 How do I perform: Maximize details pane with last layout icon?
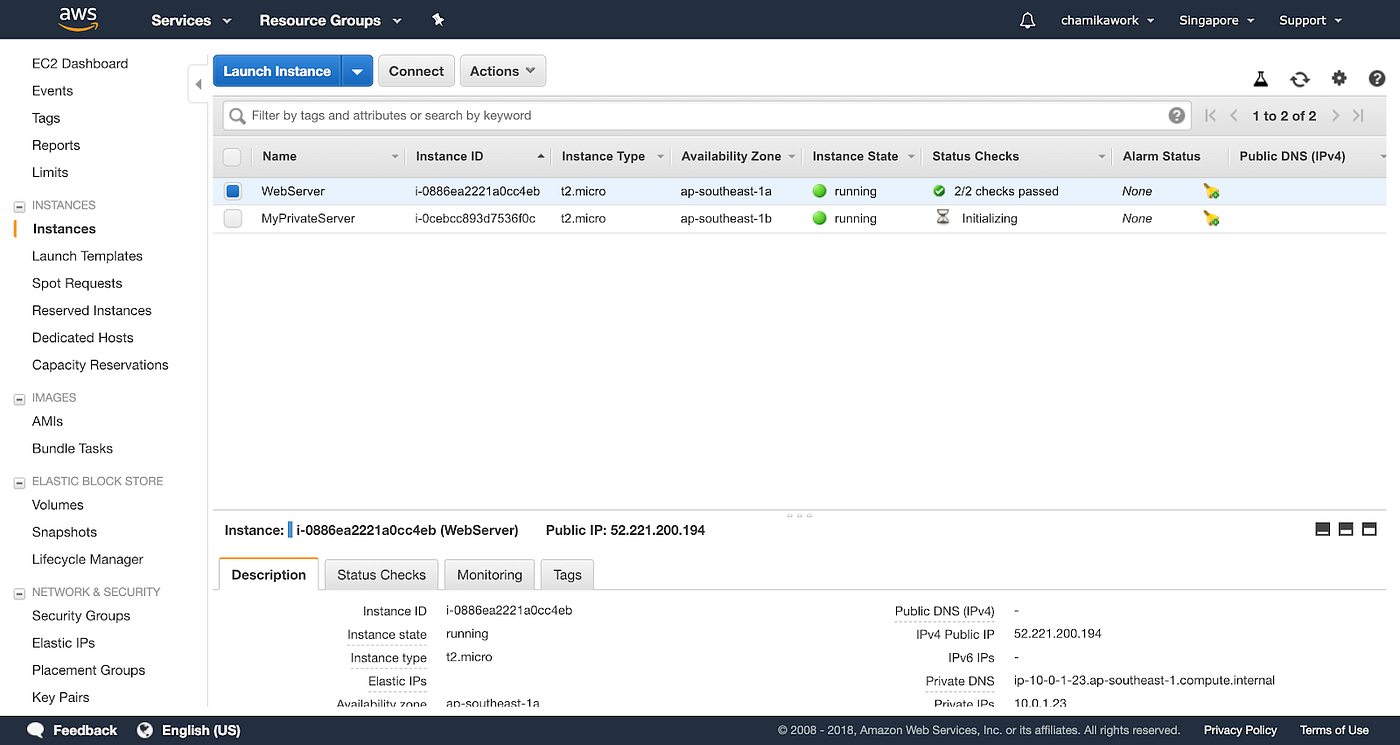(1370, 529)
